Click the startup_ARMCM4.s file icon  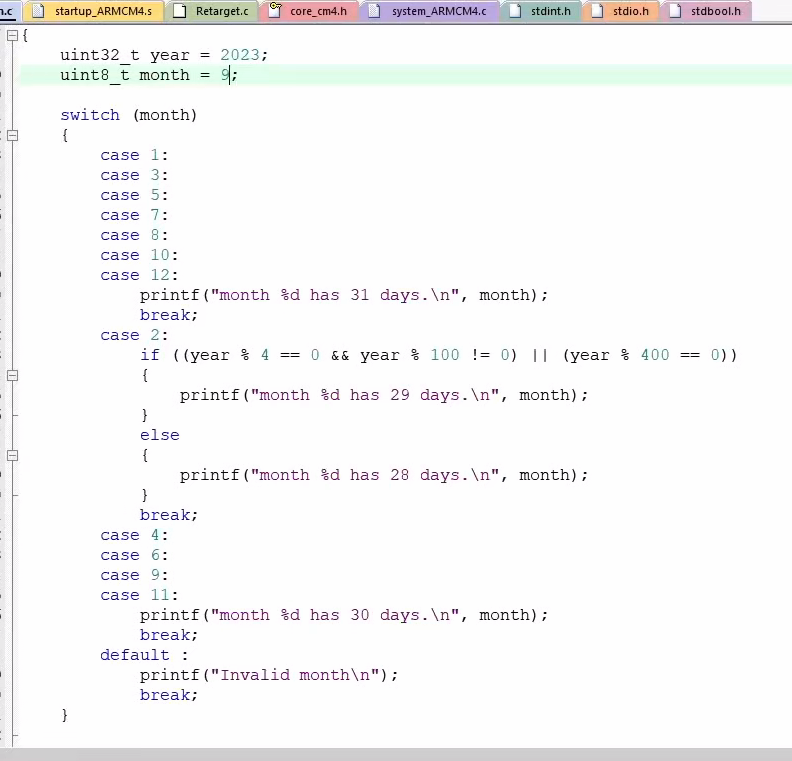point(38,11)
